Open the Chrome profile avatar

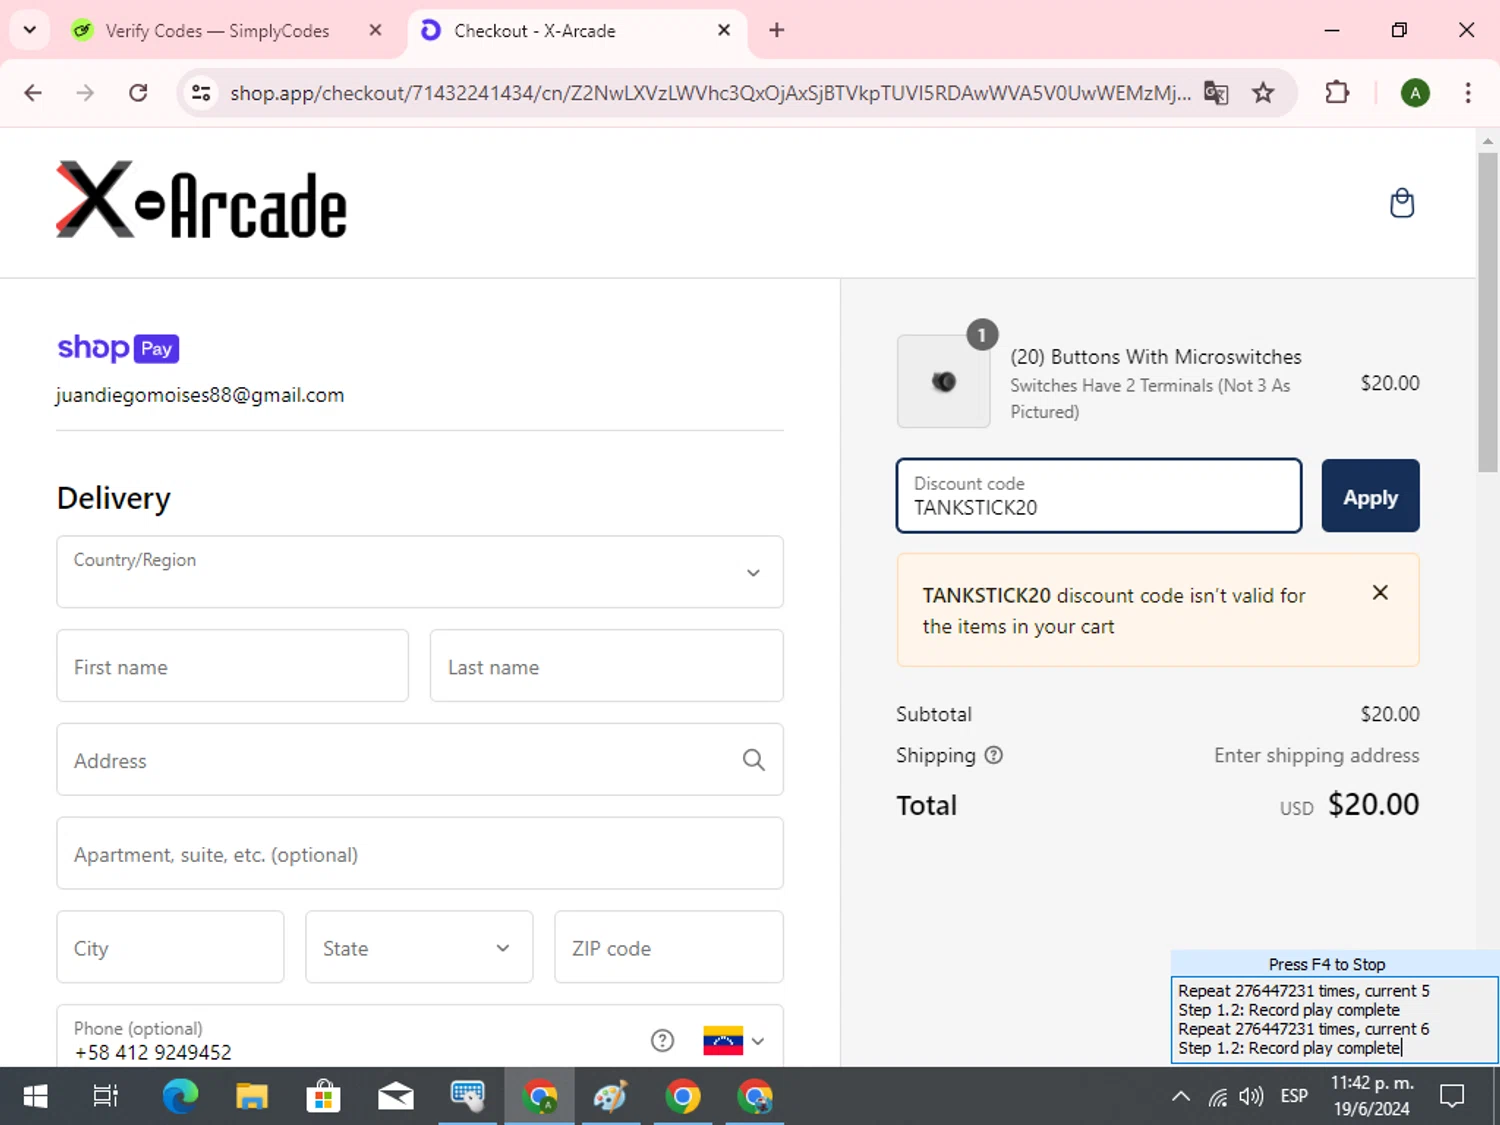[1415, 93]
